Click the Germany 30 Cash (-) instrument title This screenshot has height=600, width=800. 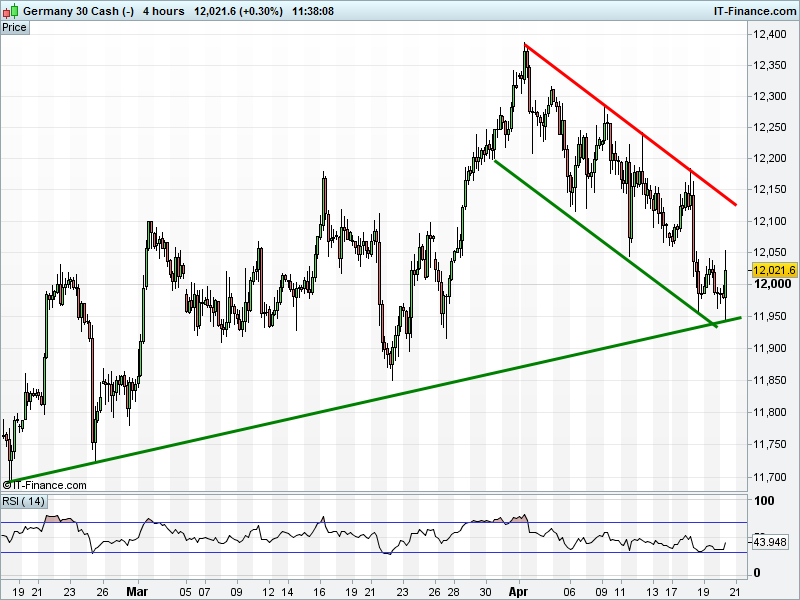point(79,11)
